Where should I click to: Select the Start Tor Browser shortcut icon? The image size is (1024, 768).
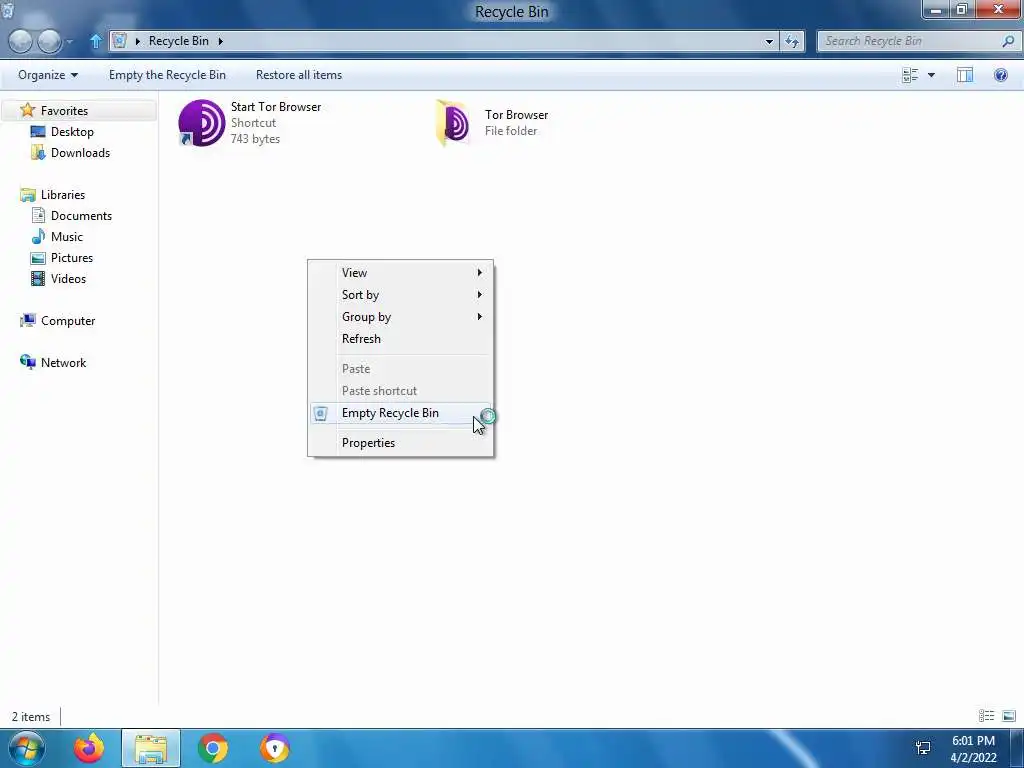coord(202,123)
